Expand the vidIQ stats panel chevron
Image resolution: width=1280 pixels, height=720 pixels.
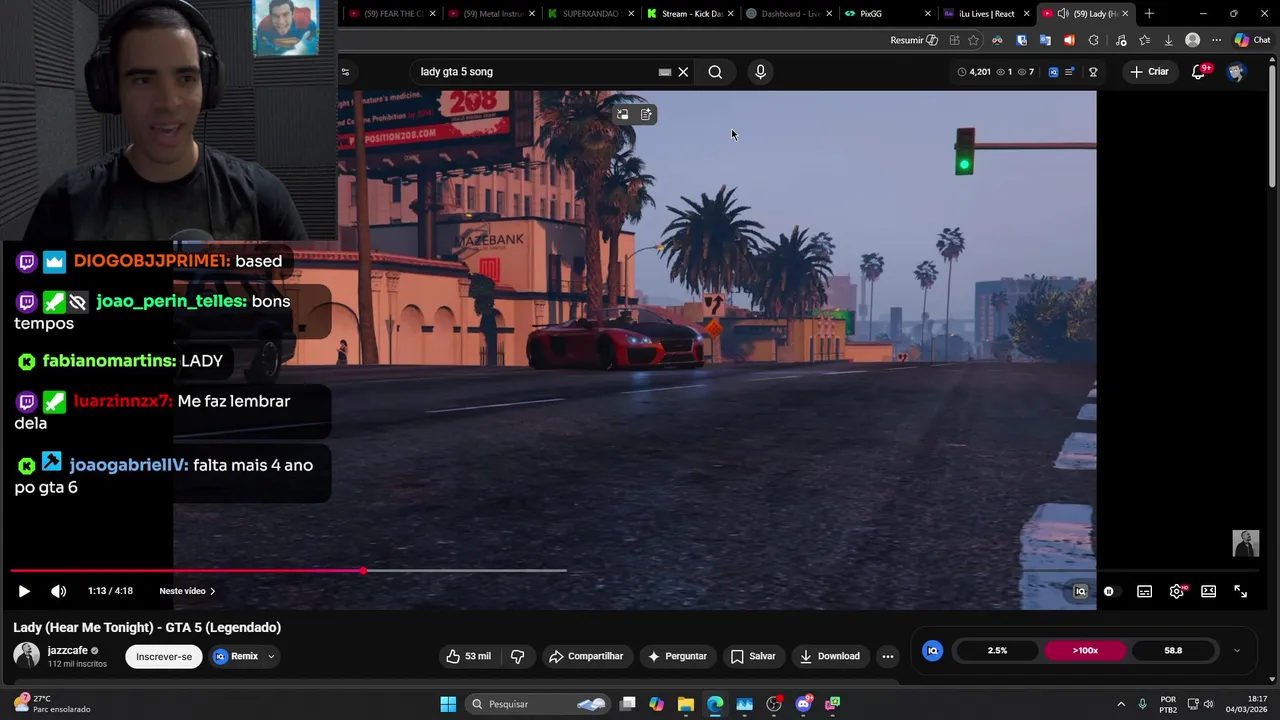click(1236, 651)
